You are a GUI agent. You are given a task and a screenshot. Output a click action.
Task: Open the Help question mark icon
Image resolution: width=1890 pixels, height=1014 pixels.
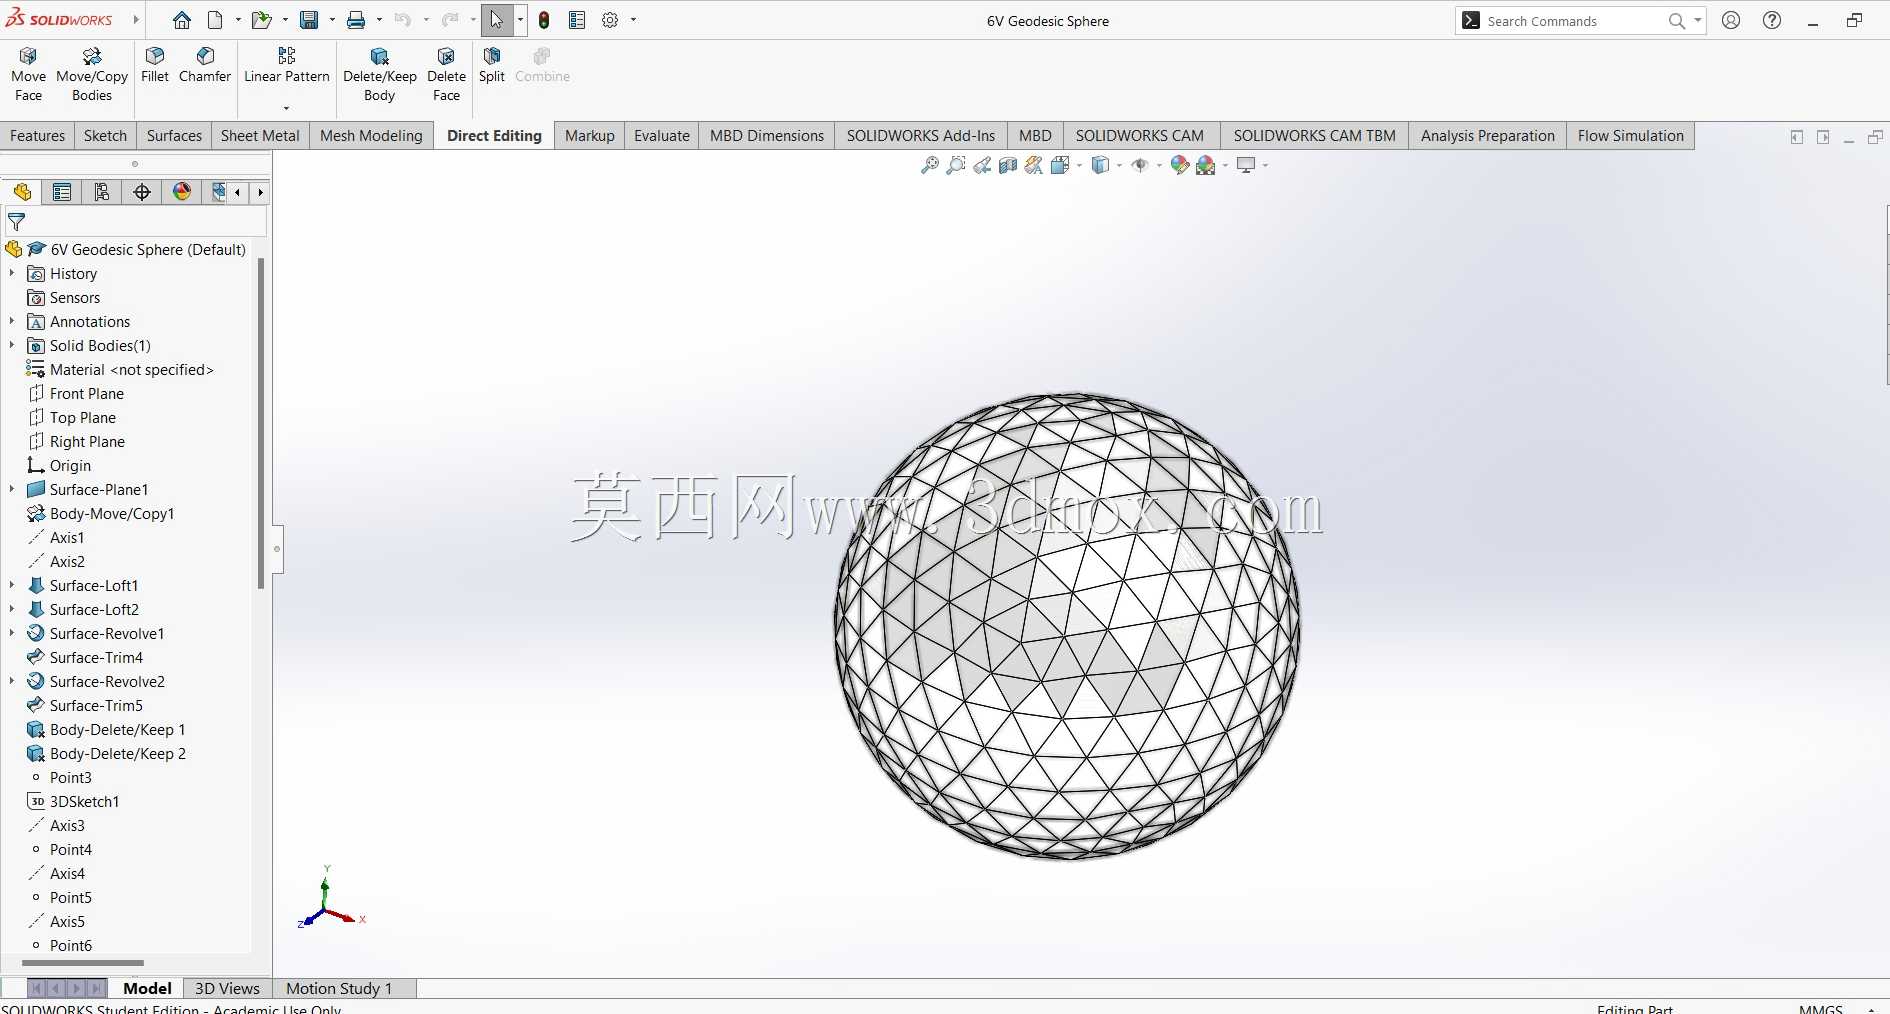coord(1772,20)
